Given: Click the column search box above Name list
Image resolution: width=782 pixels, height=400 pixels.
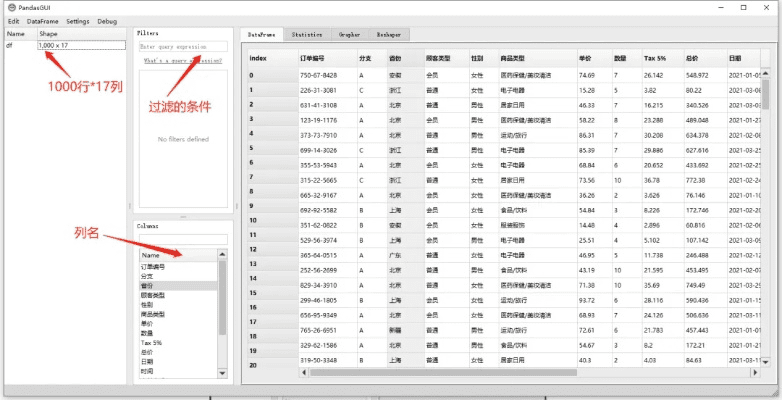Looking at the screenshot, I should pyautogui.click(x=182, y=238).
